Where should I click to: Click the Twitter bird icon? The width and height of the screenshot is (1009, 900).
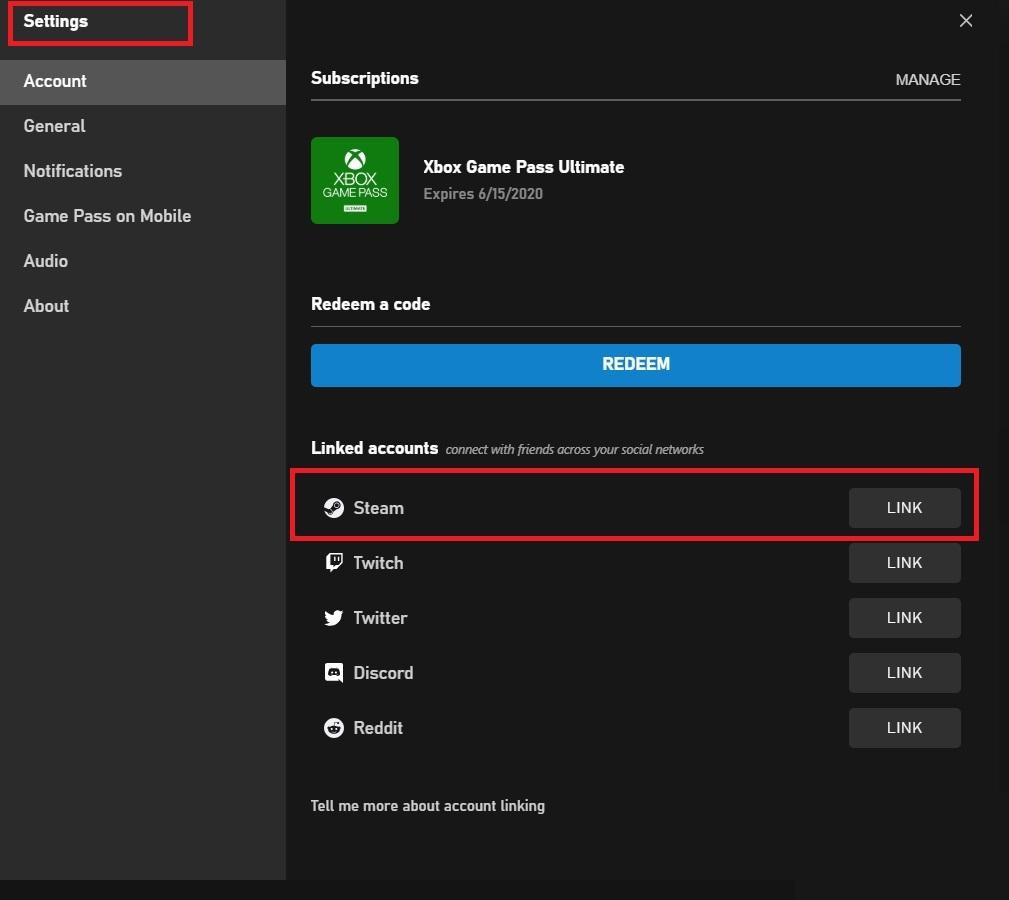333,618
